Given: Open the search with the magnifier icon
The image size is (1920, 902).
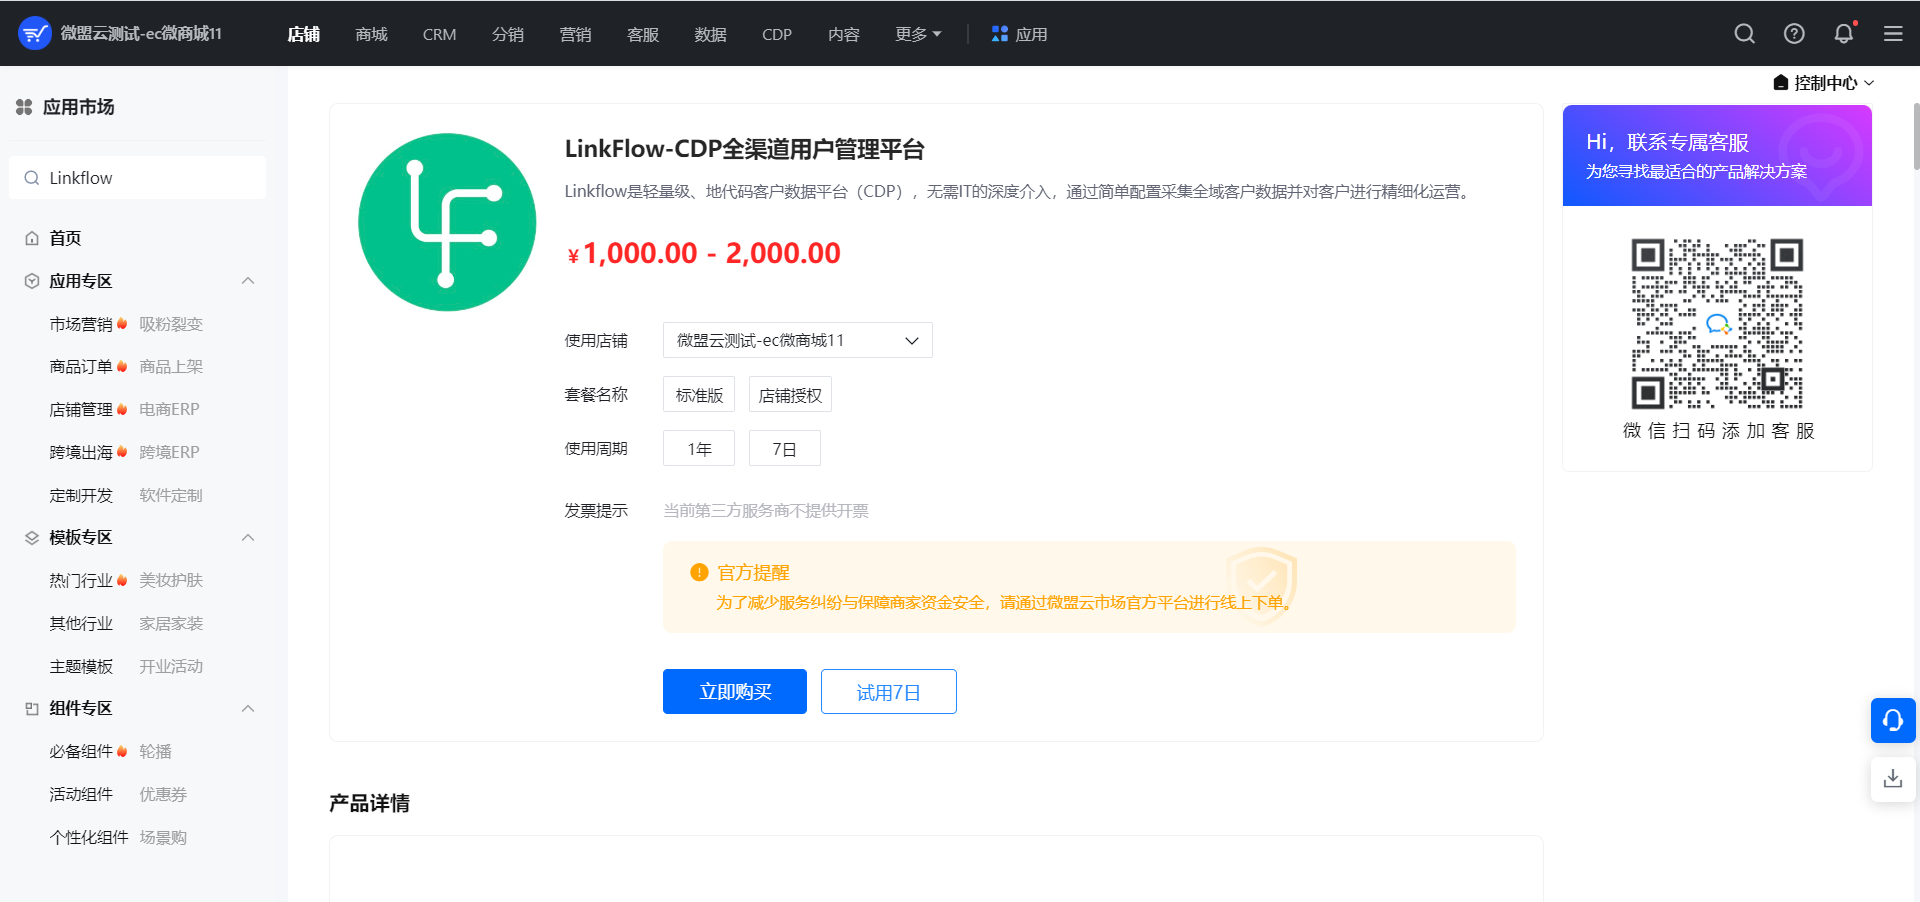Looking at the screenshot, I should (1744, 33).
